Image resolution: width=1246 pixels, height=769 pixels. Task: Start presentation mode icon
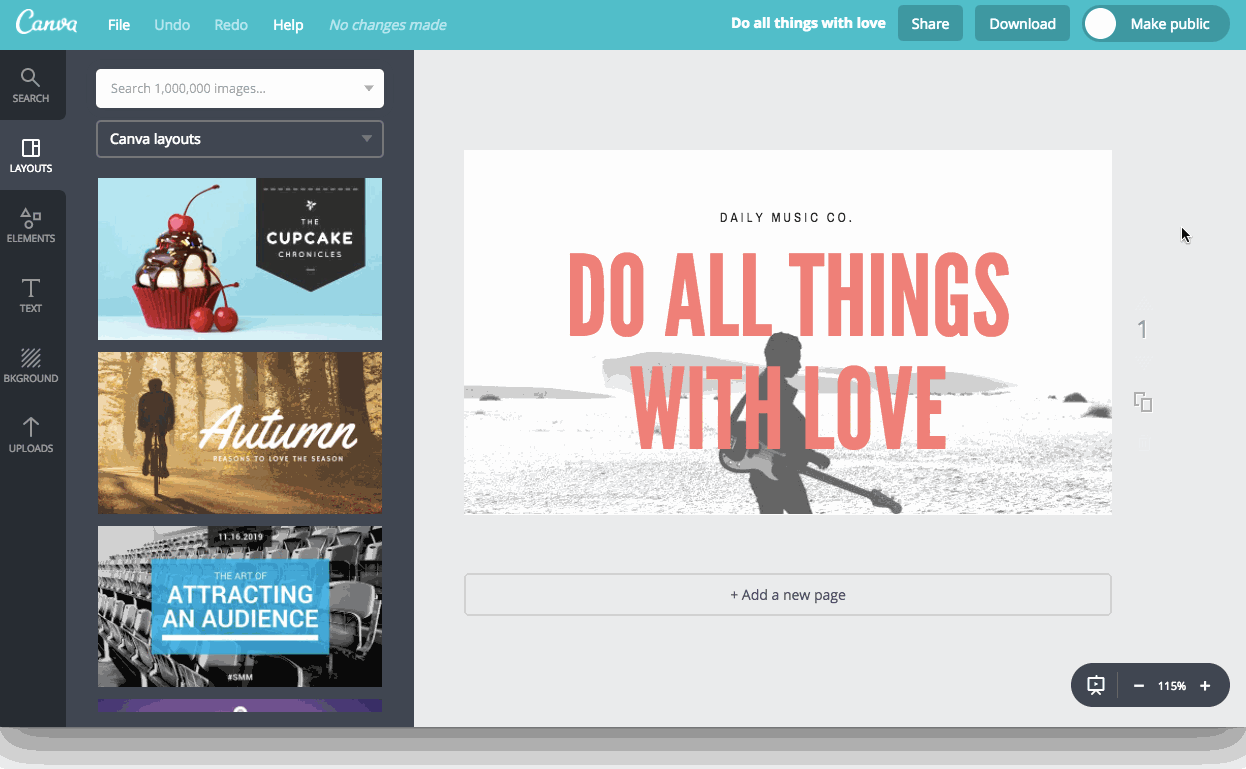tap(1096, 686)
